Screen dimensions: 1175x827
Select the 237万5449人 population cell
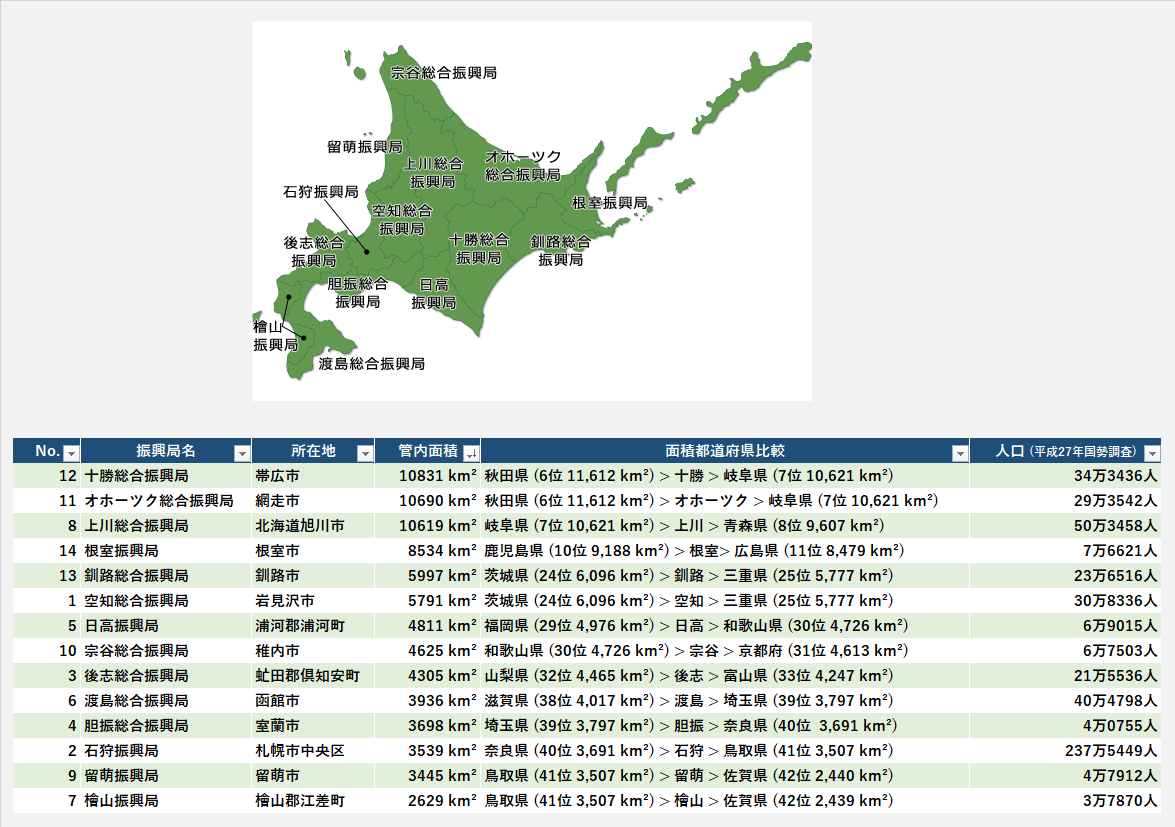click(x=1110, y=750)
